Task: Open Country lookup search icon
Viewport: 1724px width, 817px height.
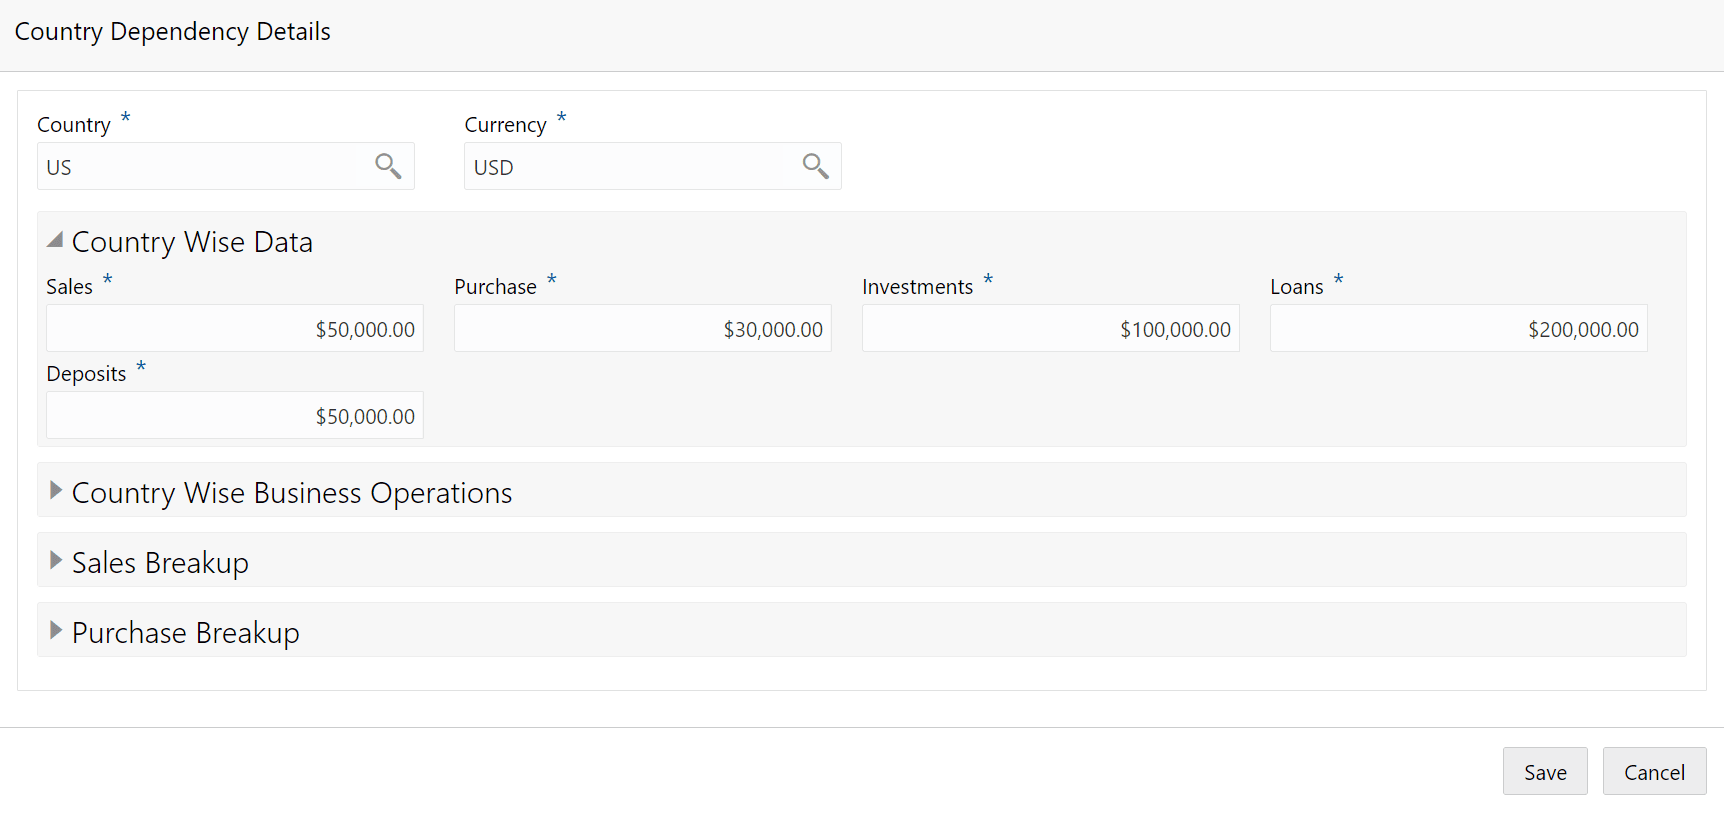Action: pyautogui.click(x=388, y=166)
